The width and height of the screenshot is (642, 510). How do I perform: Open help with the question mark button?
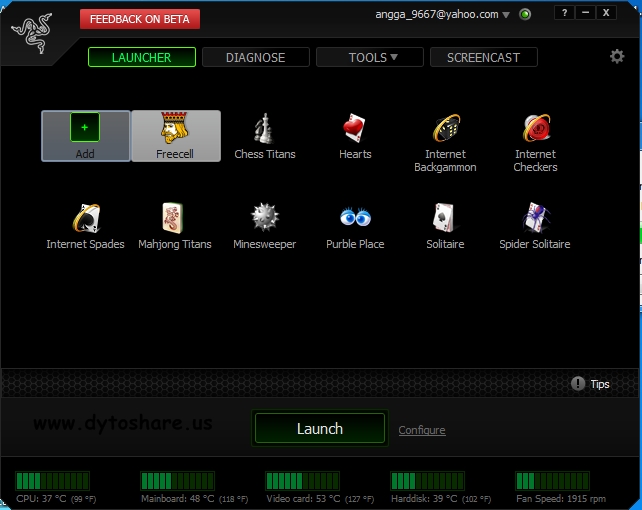[565, 13]
